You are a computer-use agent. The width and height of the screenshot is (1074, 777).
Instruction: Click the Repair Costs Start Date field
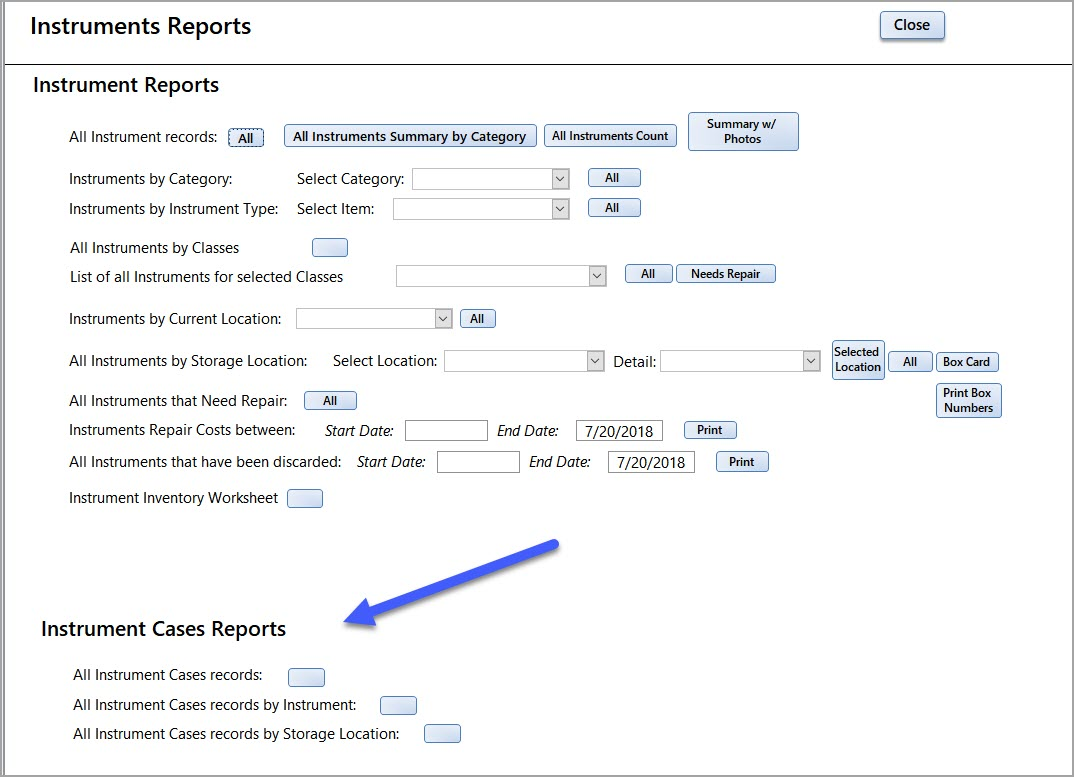446,431
